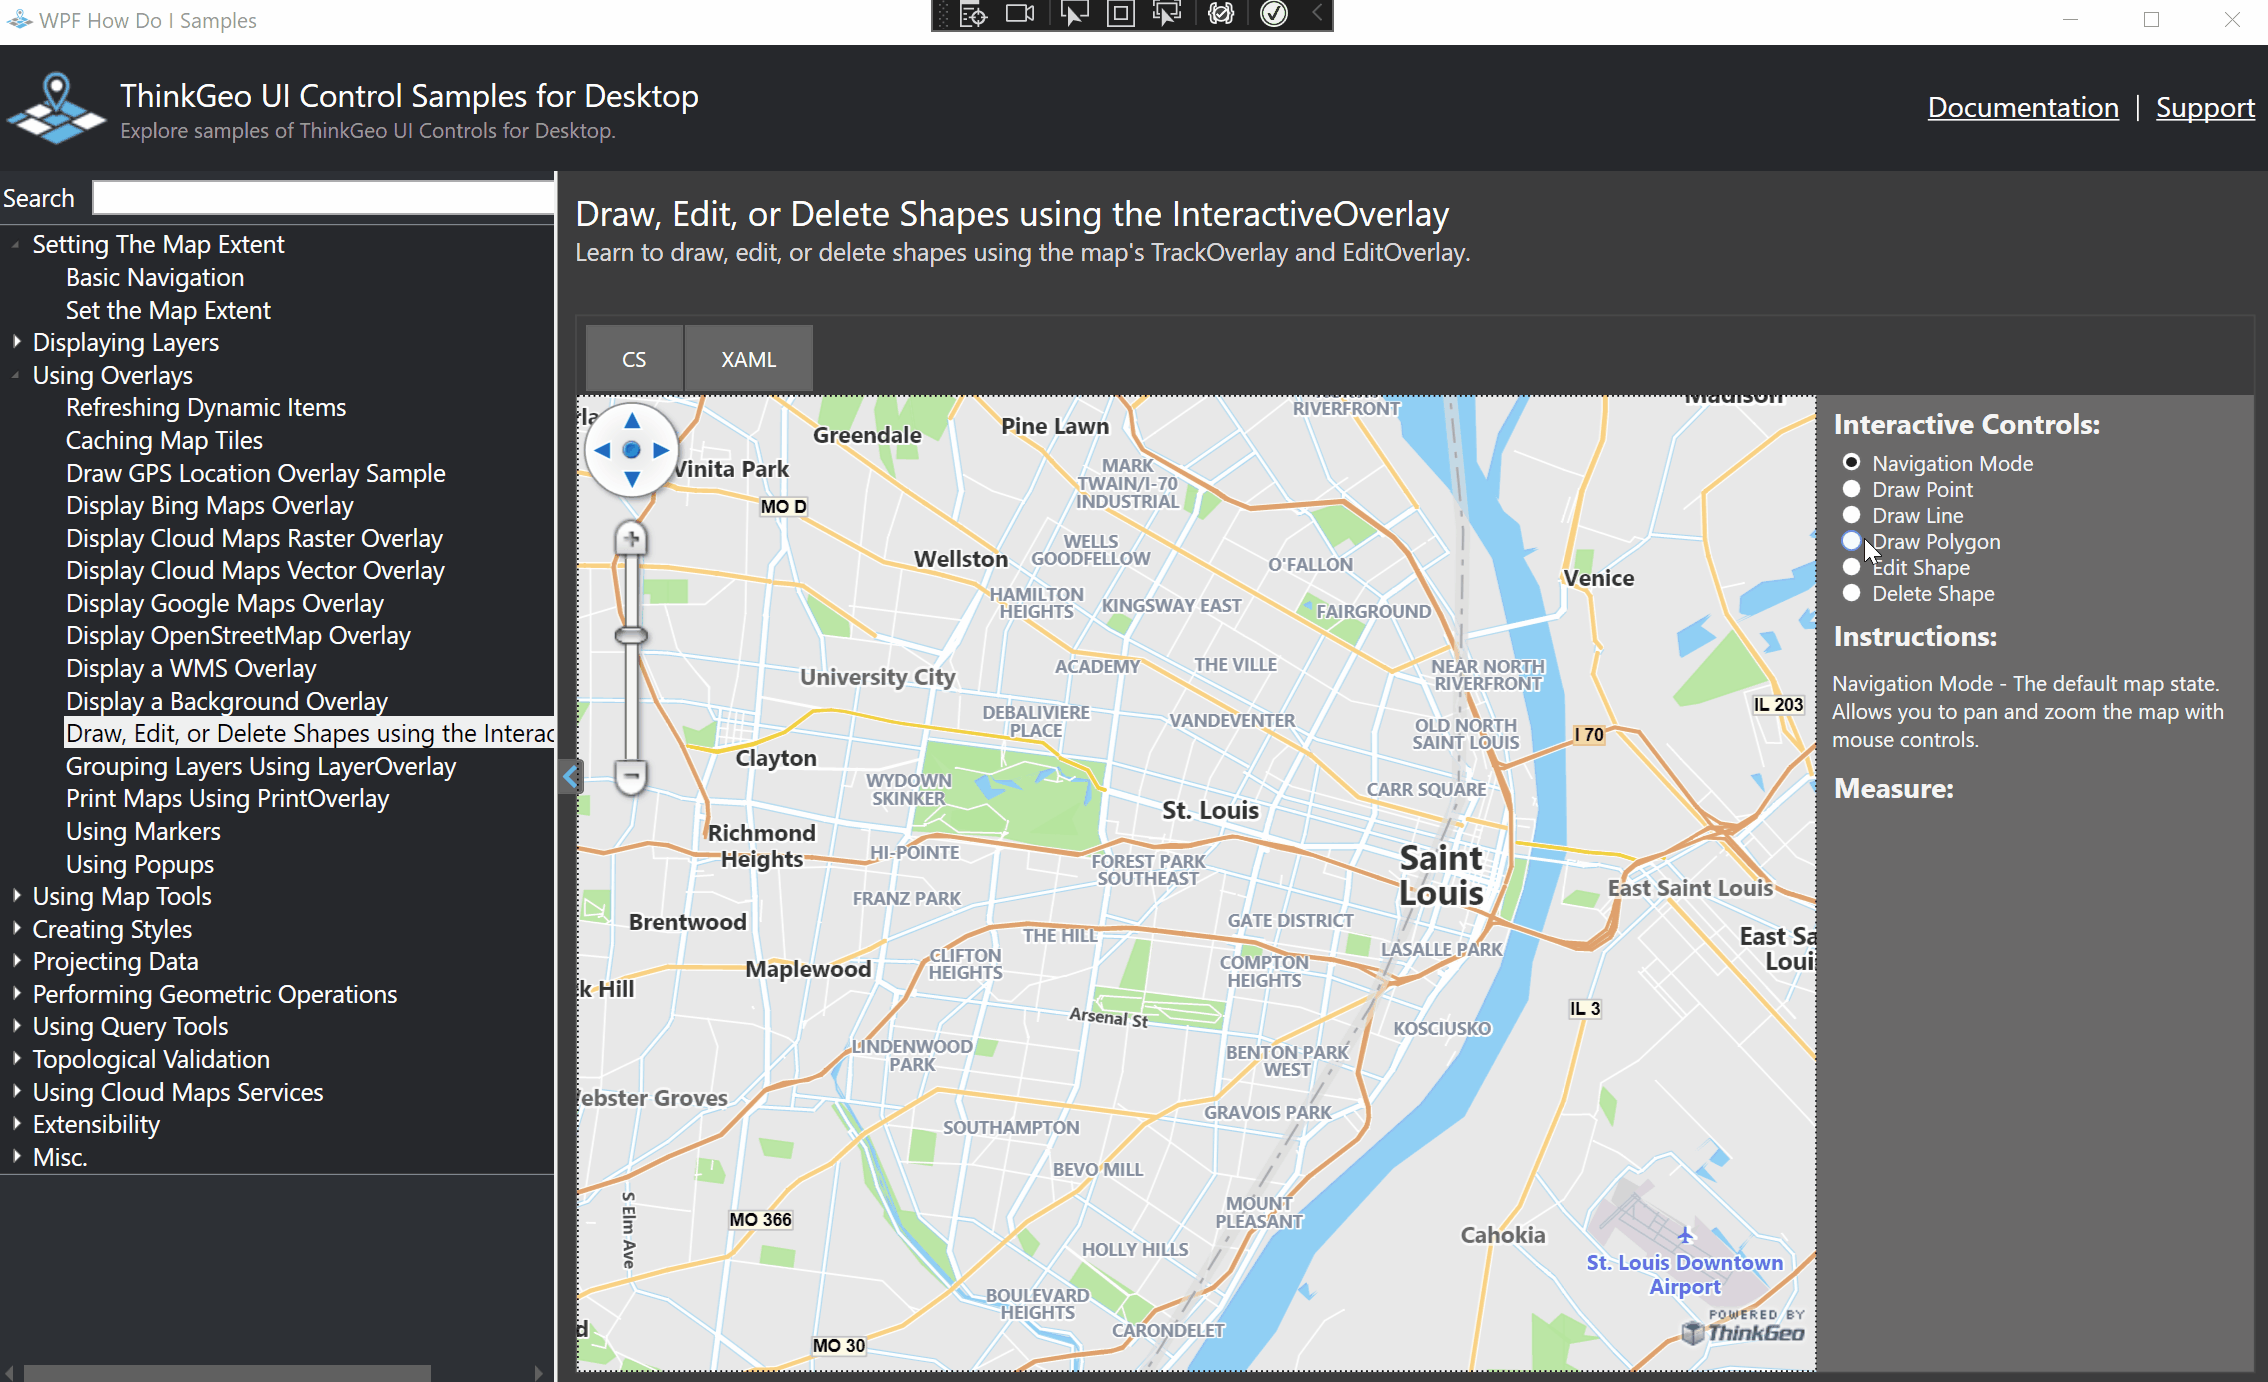Select the Draw Polygon radio button
Viewport: 2268px width, 1382px height.
click(x=1852, y=540)
